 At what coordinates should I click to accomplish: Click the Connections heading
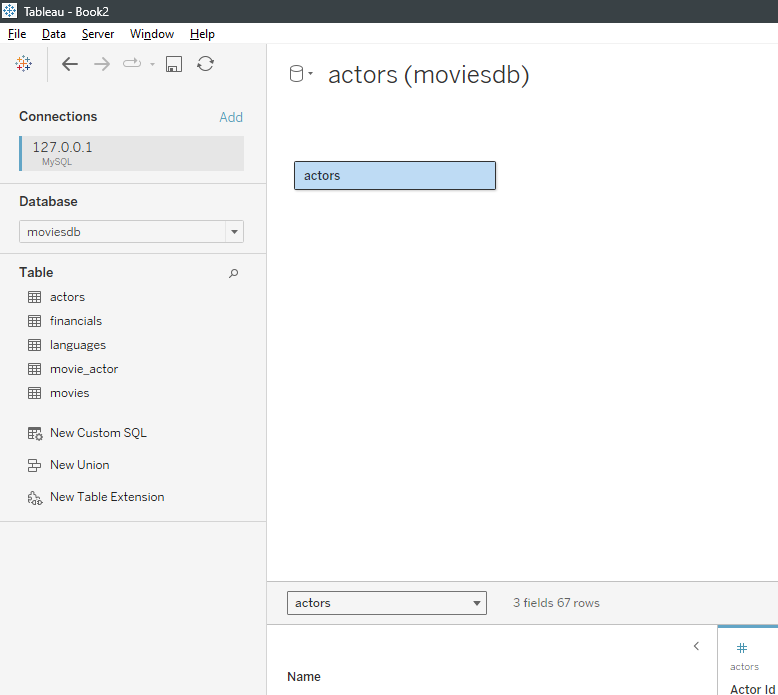58,117
